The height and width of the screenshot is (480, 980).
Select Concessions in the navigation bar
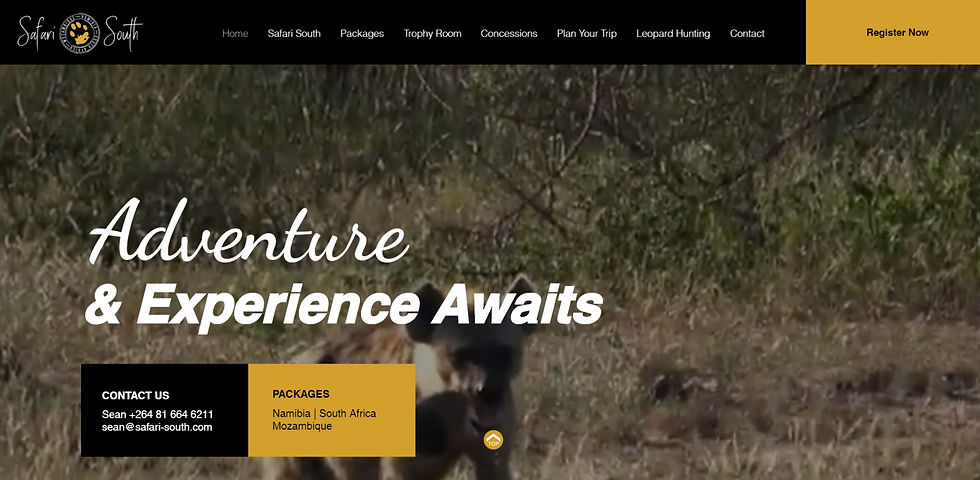(509, 33)
